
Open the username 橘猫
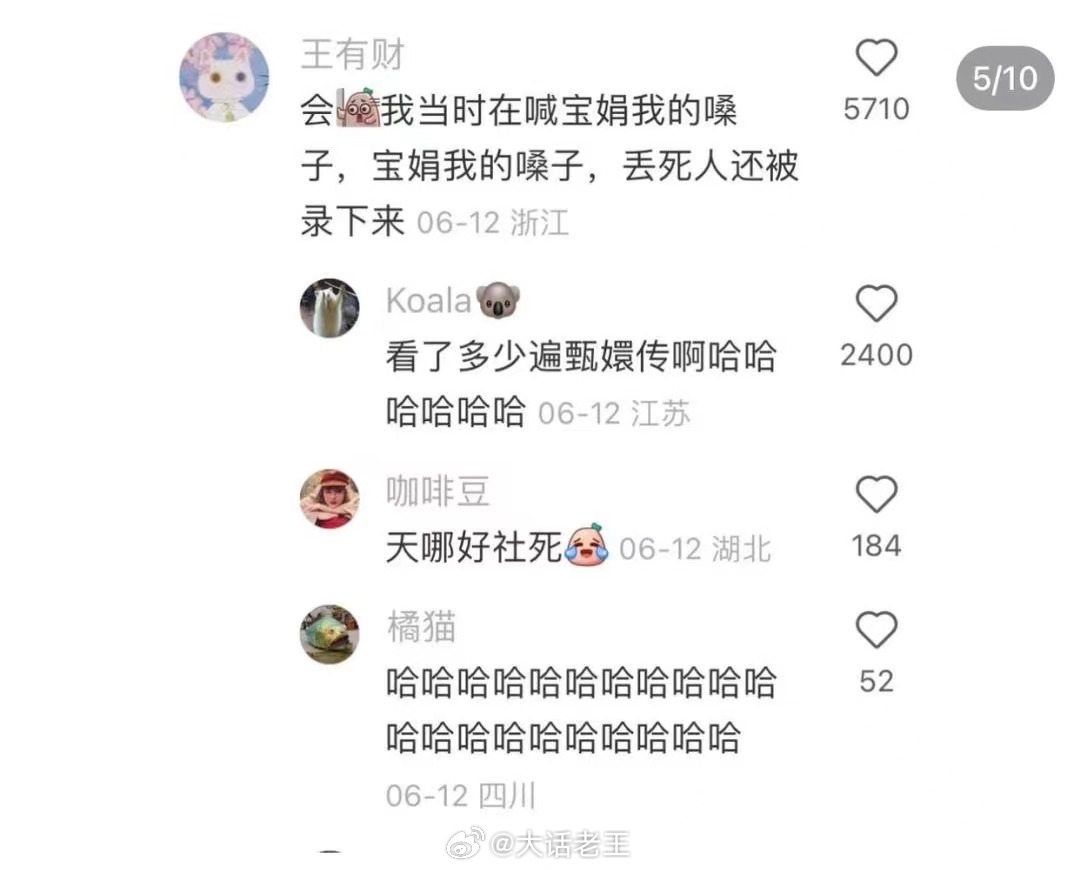tap(421, 628)
